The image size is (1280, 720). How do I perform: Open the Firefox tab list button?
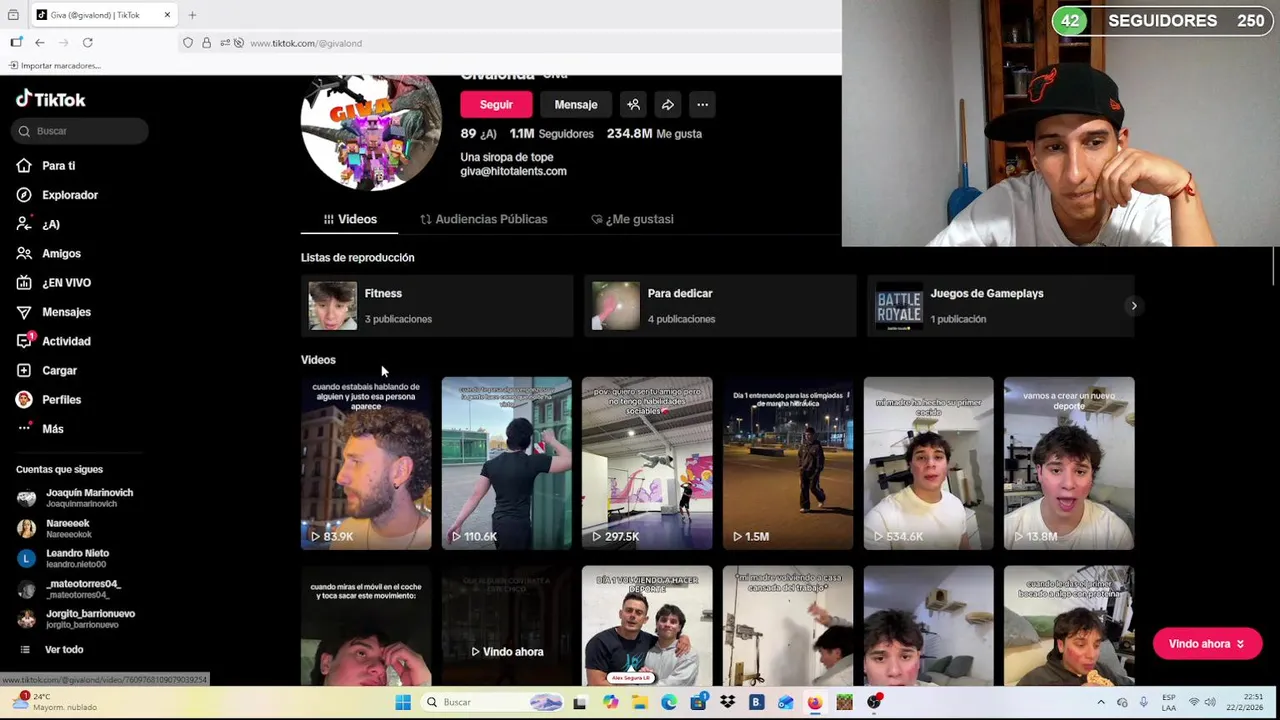[13, 15]
